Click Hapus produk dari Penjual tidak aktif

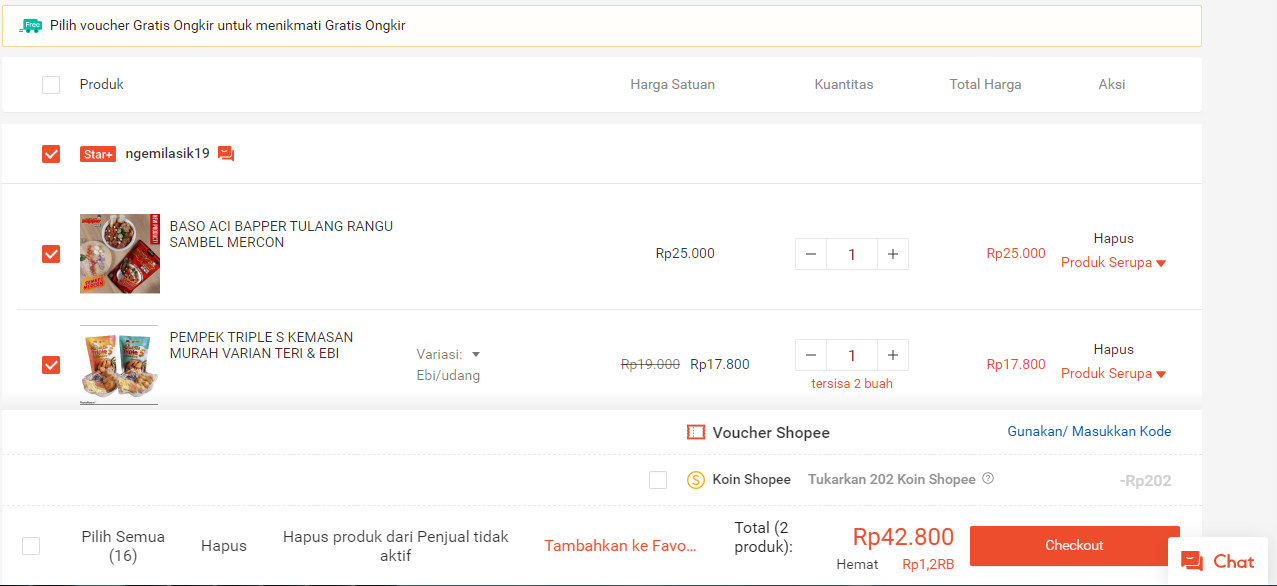click(x=396, y=546)
